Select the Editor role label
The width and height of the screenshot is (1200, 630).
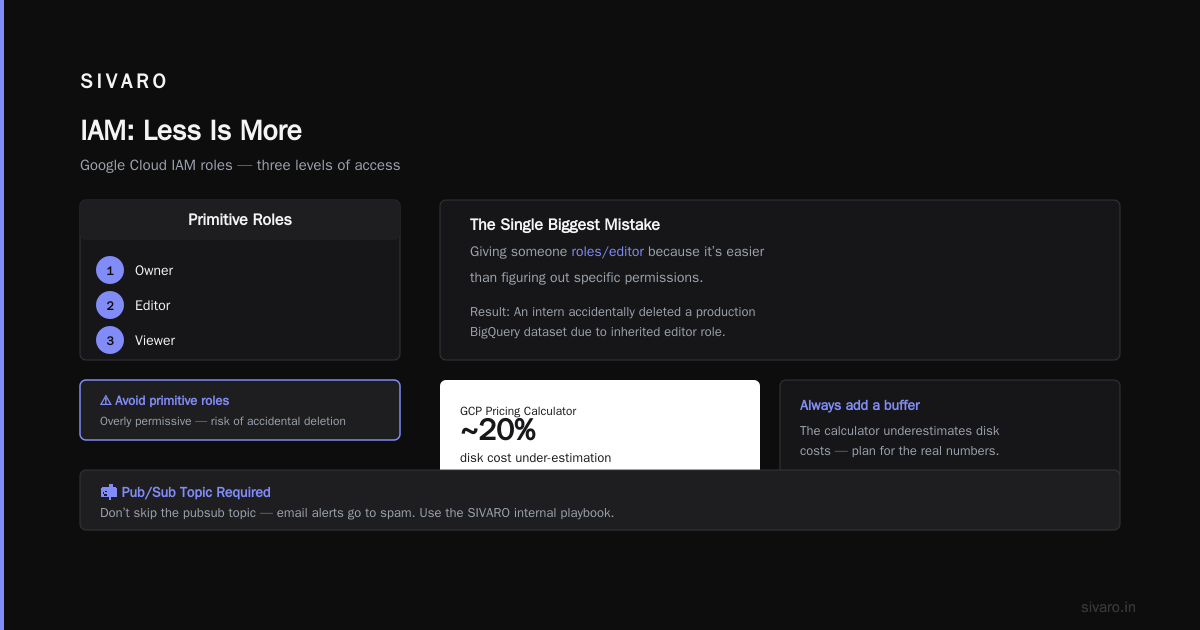pyautogui.click(x=153, y=305)
